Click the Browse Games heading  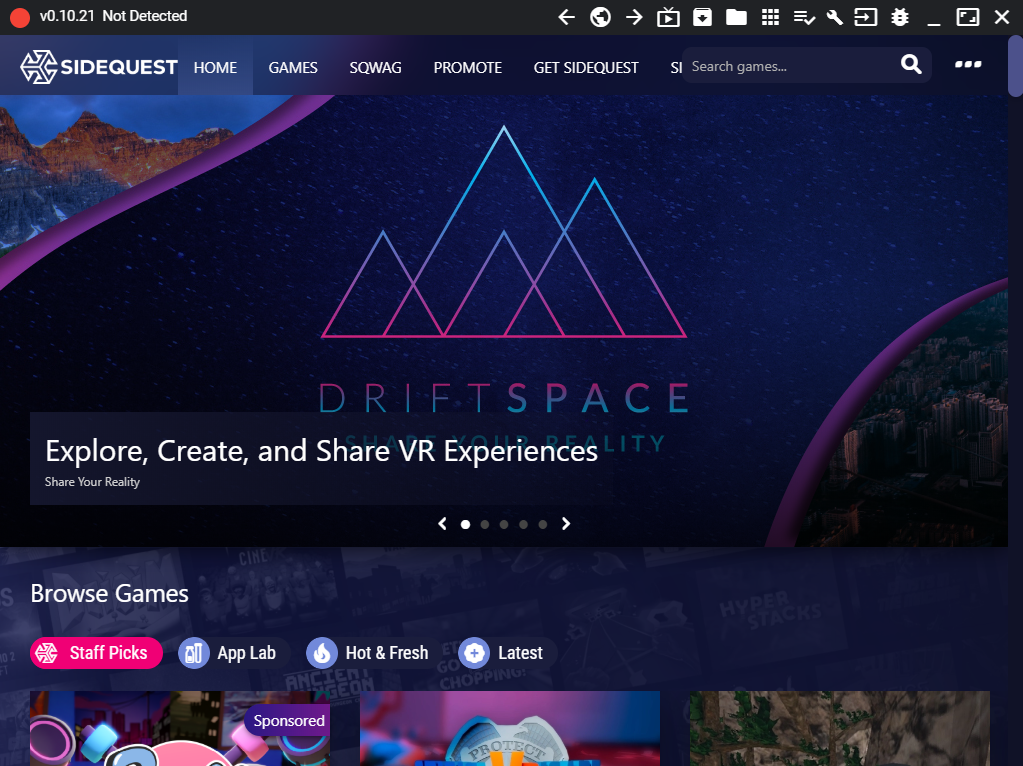coord(110,594)
